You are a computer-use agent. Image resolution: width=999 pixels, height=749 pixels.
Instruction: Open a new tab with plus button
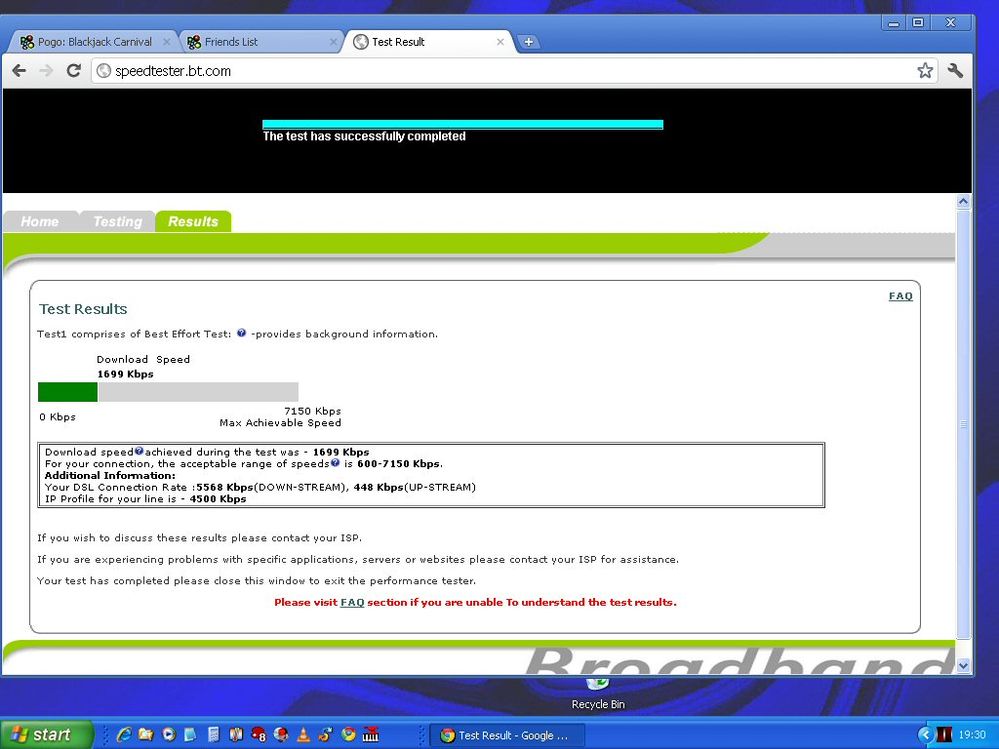click(528, 42)
